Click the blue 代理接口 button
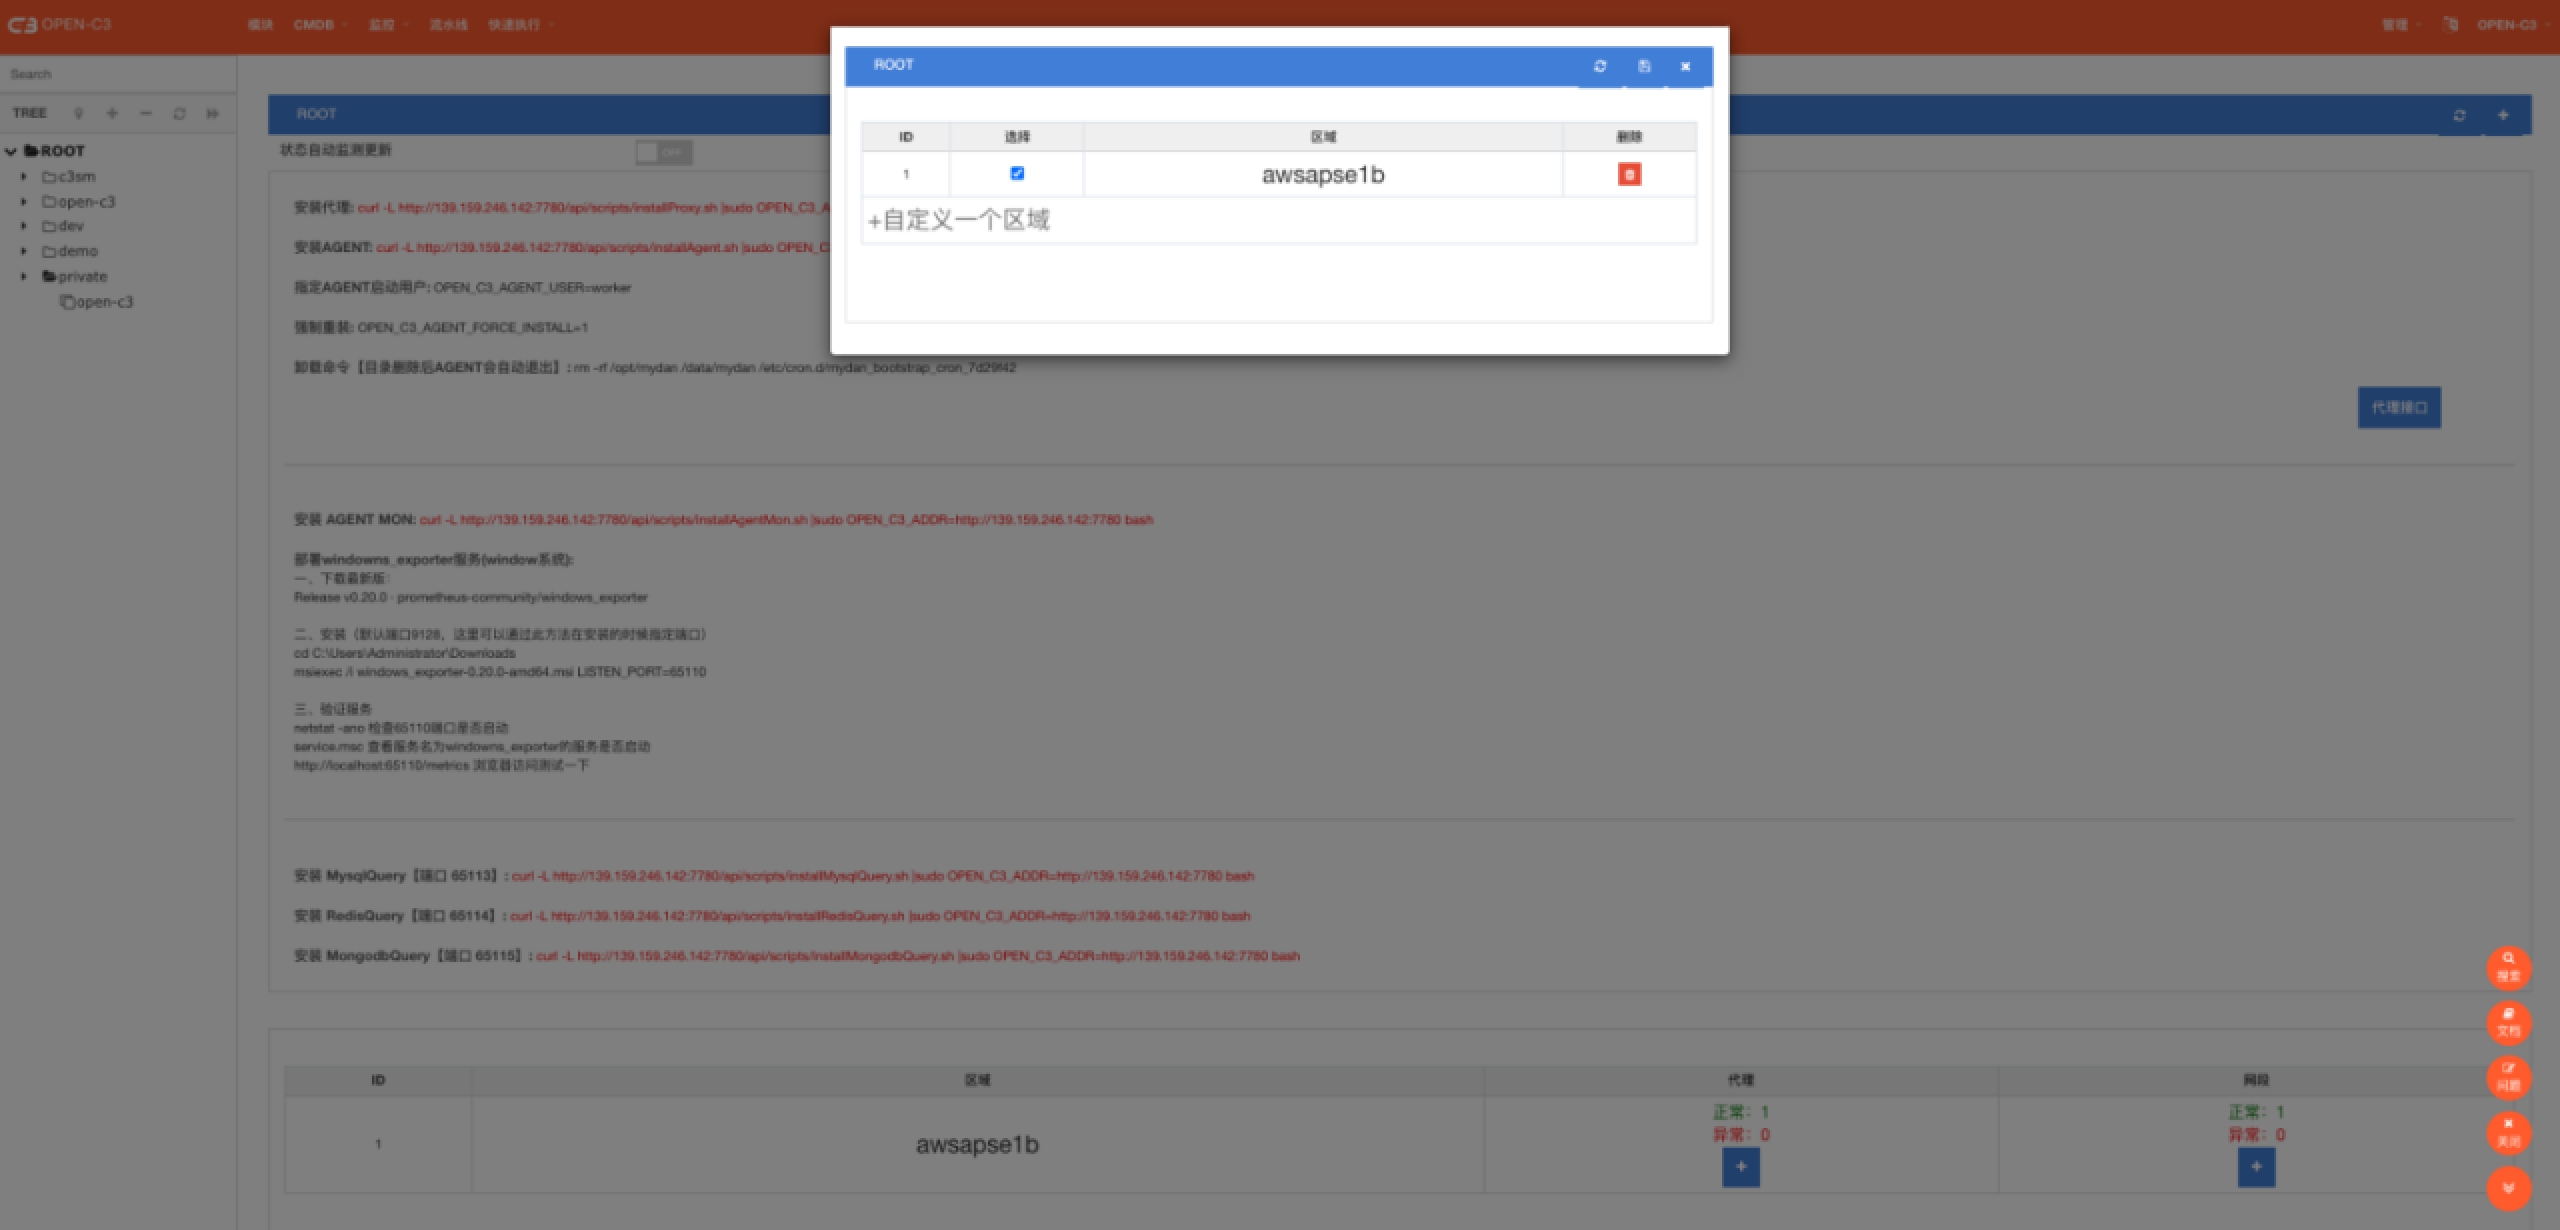2560x1230 pixels. (2398, 407)
